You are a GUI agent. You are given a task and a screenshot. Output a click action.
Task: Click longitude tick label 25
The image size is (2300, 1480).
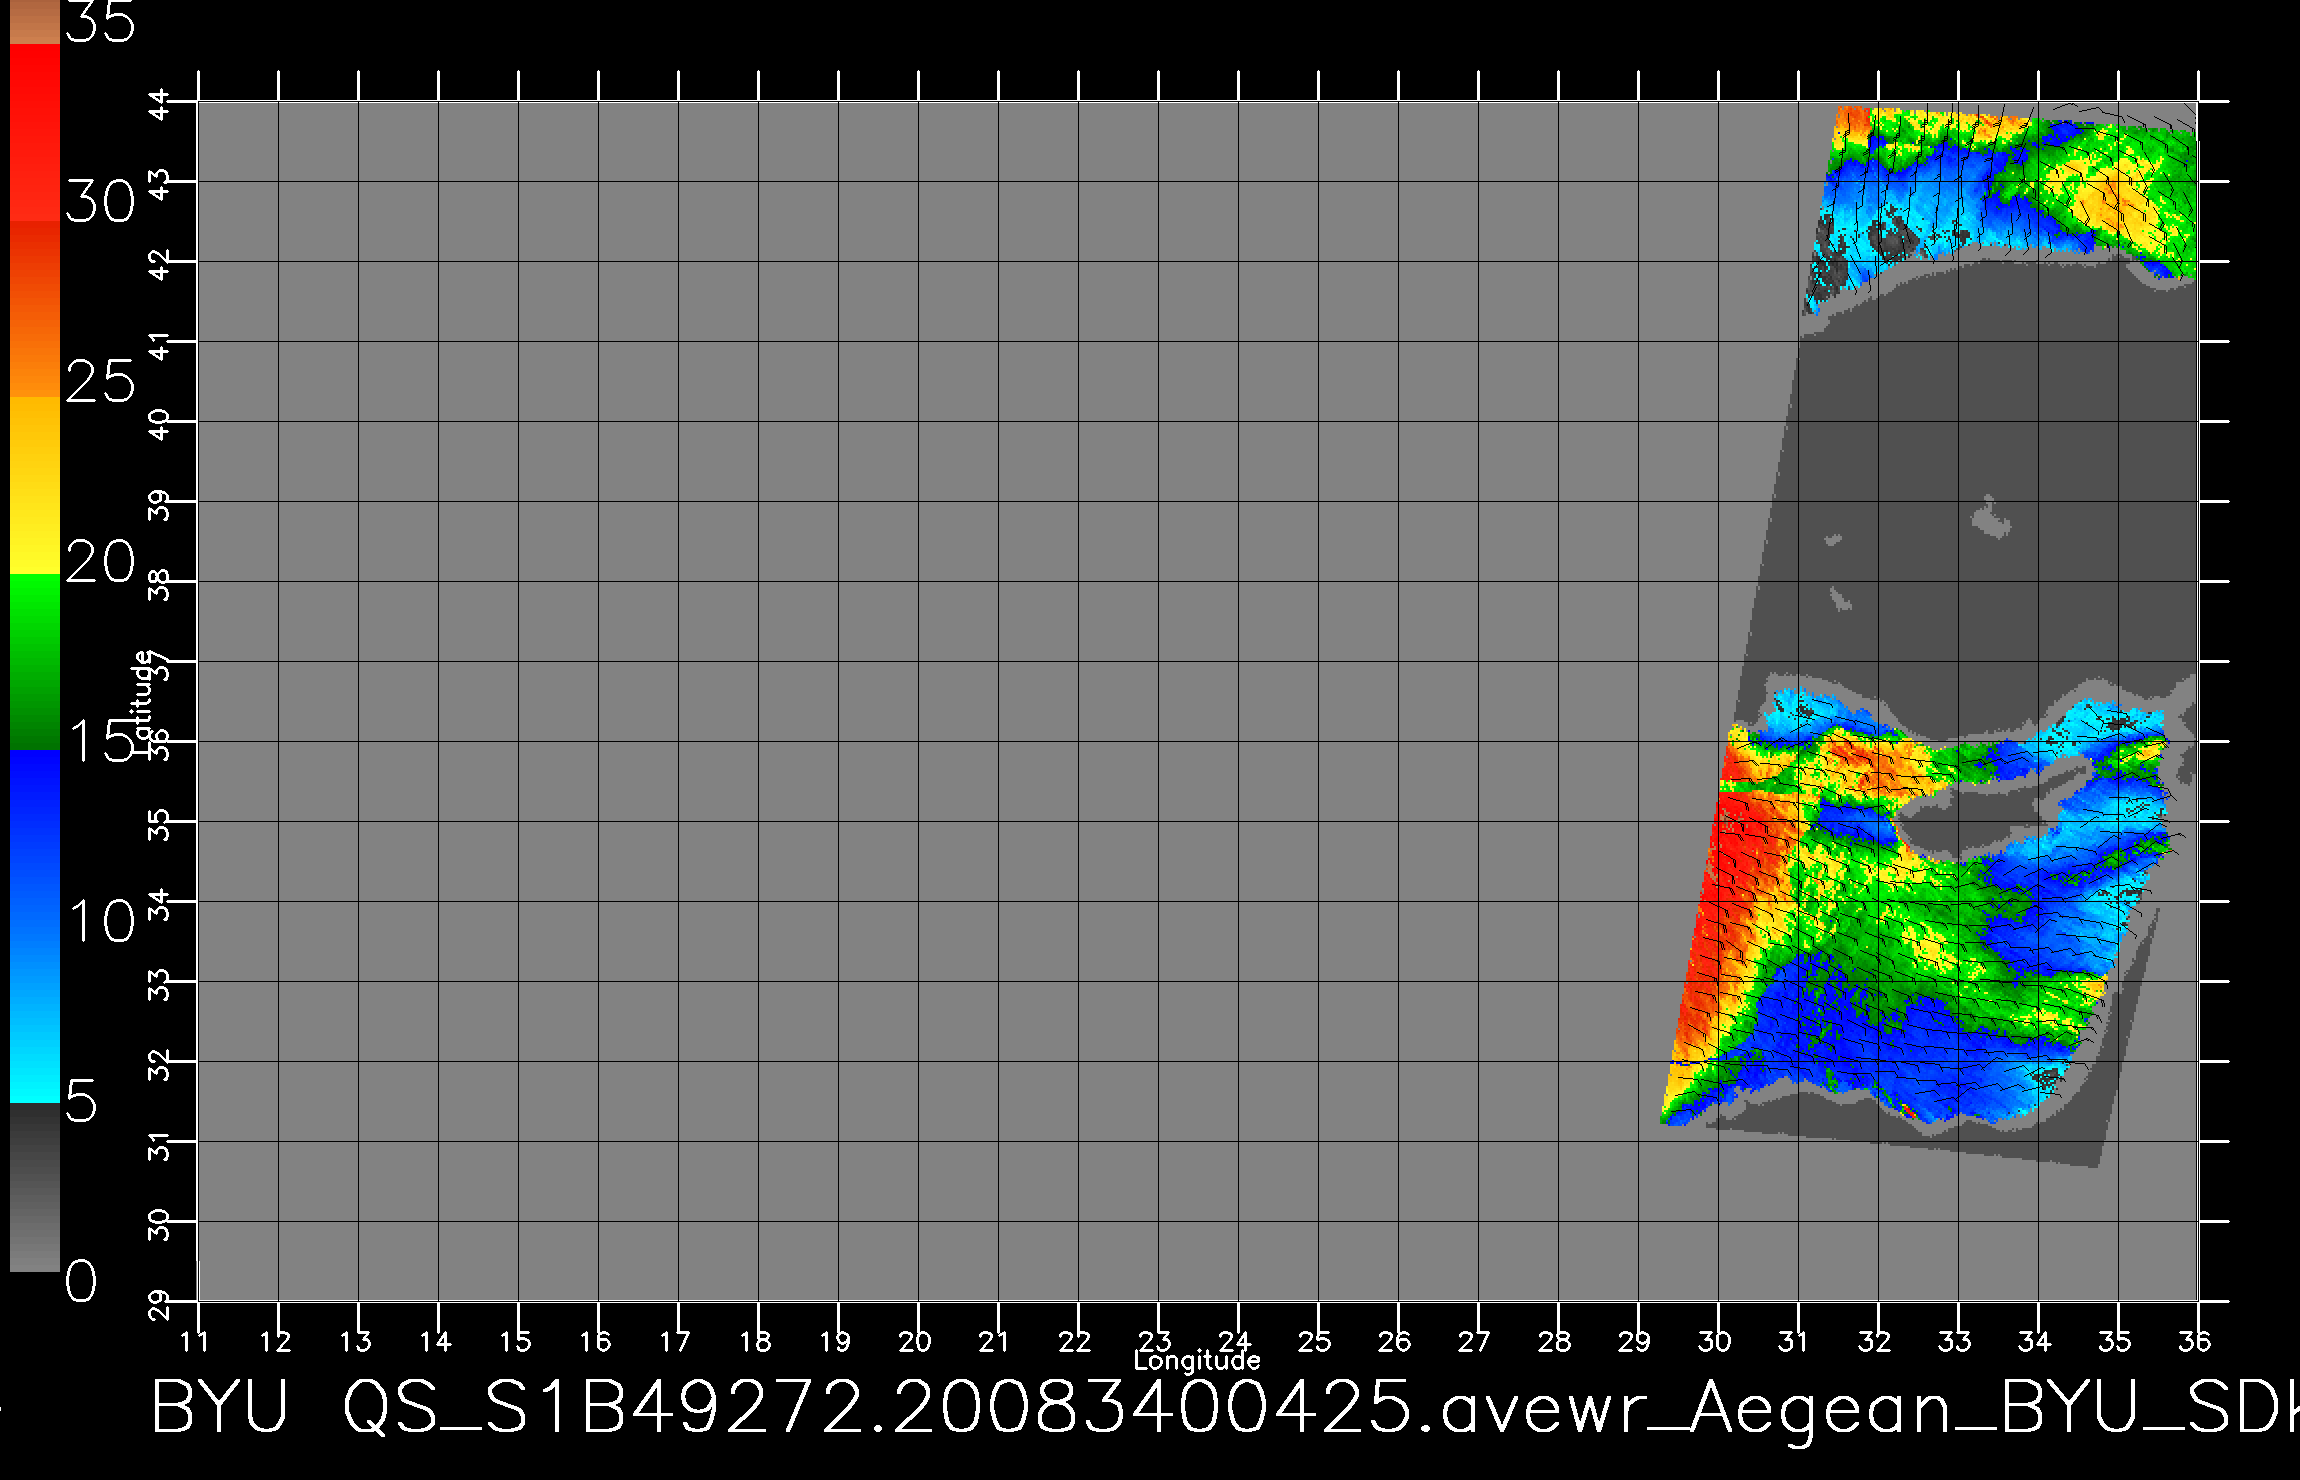click(1315, 1342)
